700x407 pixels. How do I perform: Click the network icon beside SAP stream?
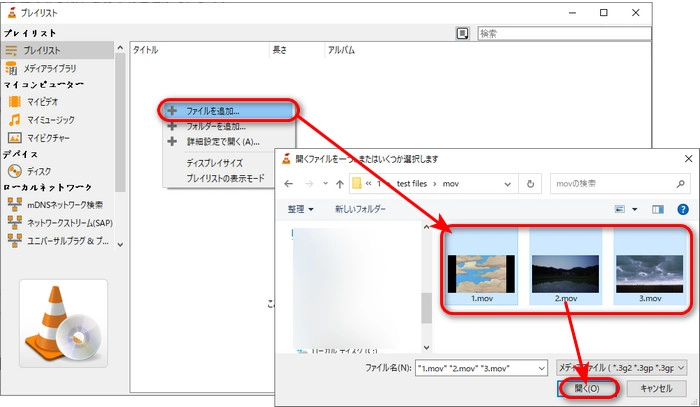15,222
